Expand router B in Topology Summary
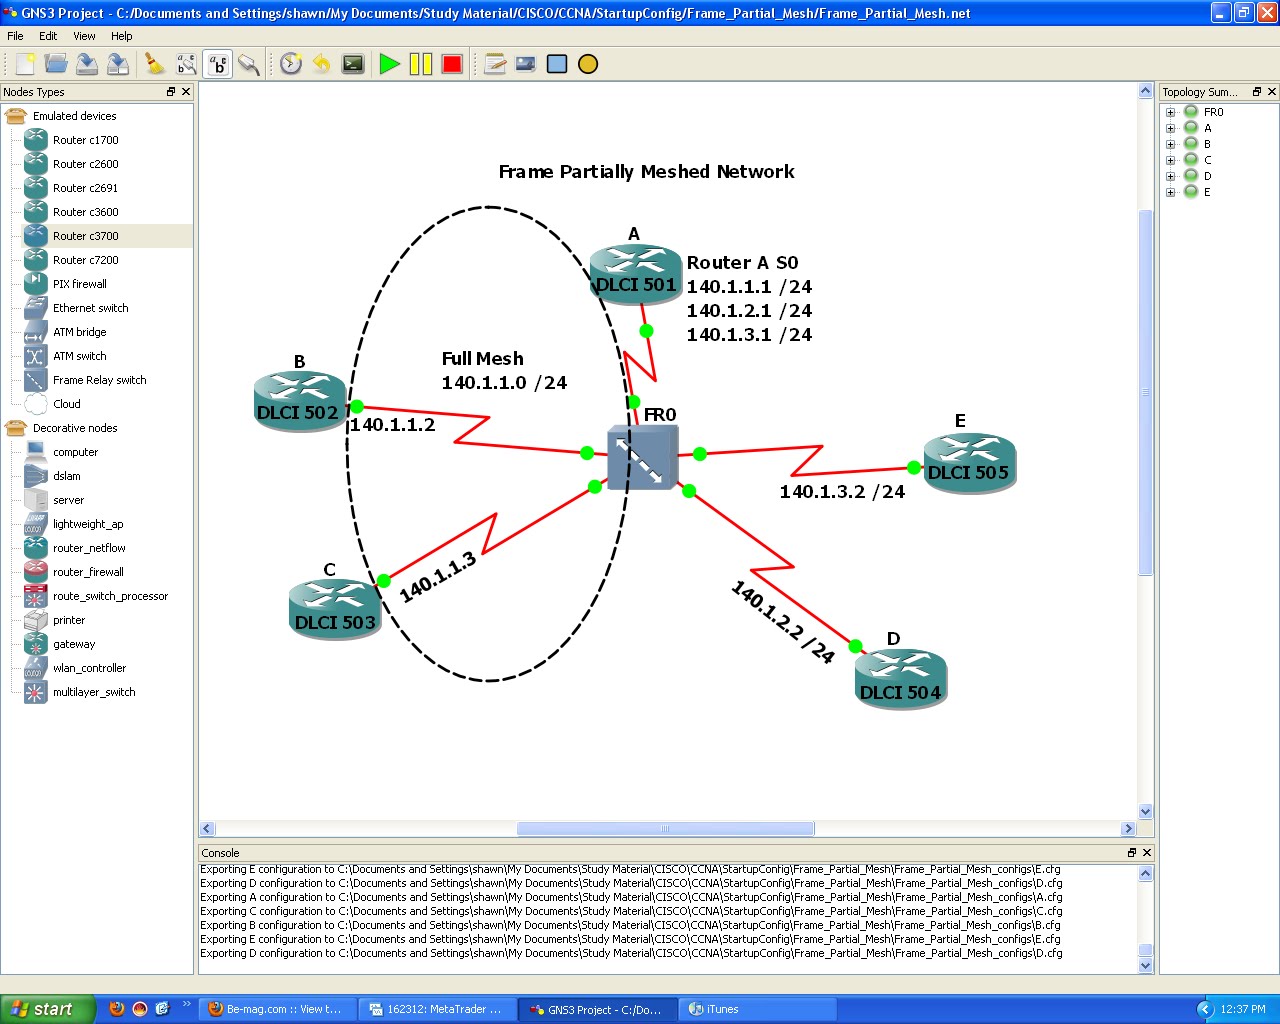Viewport: 1280px width, 1024px height. click(1170, 144)
